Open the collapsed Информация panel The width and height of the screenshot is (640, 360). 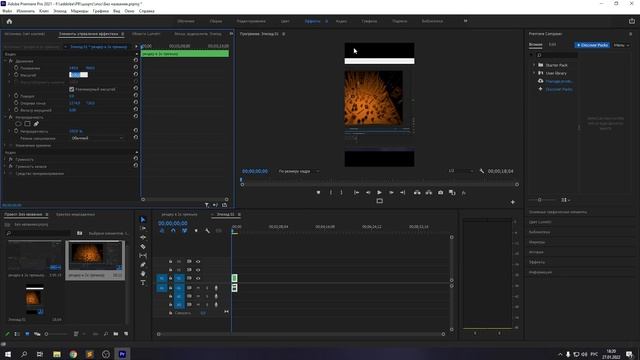[x=540, y=272]
